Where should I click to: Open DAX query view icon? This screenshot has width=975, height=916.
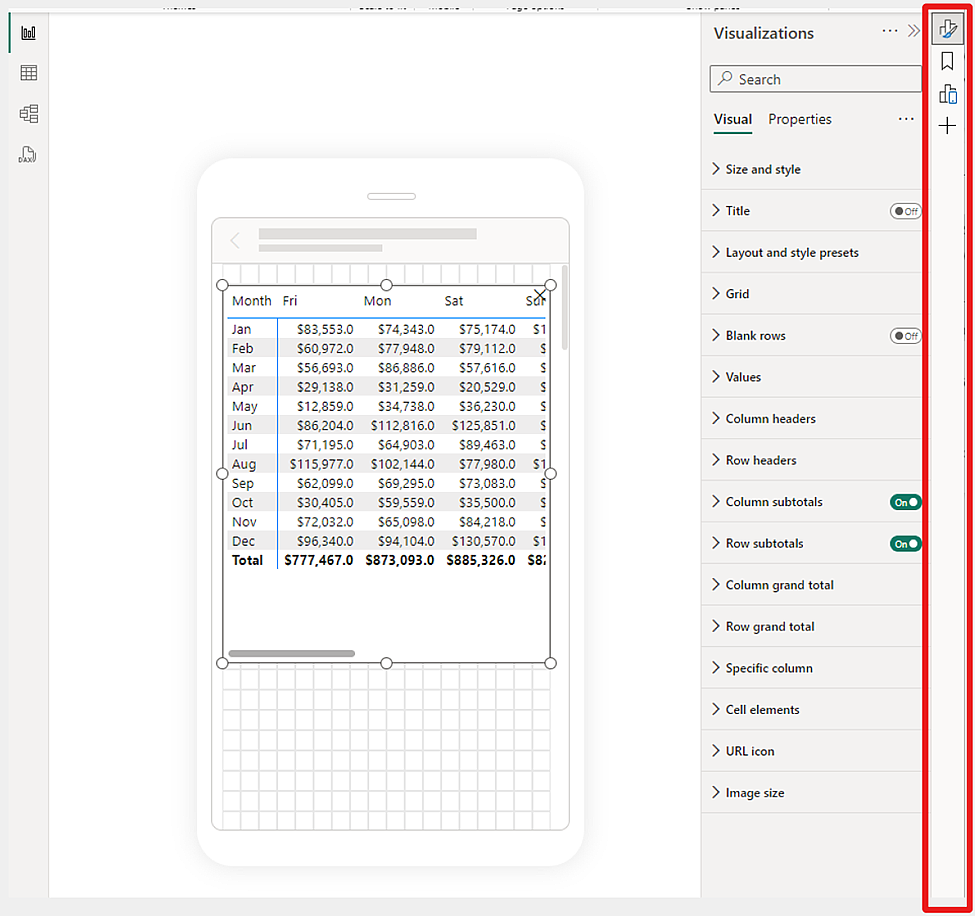[28, 154]
